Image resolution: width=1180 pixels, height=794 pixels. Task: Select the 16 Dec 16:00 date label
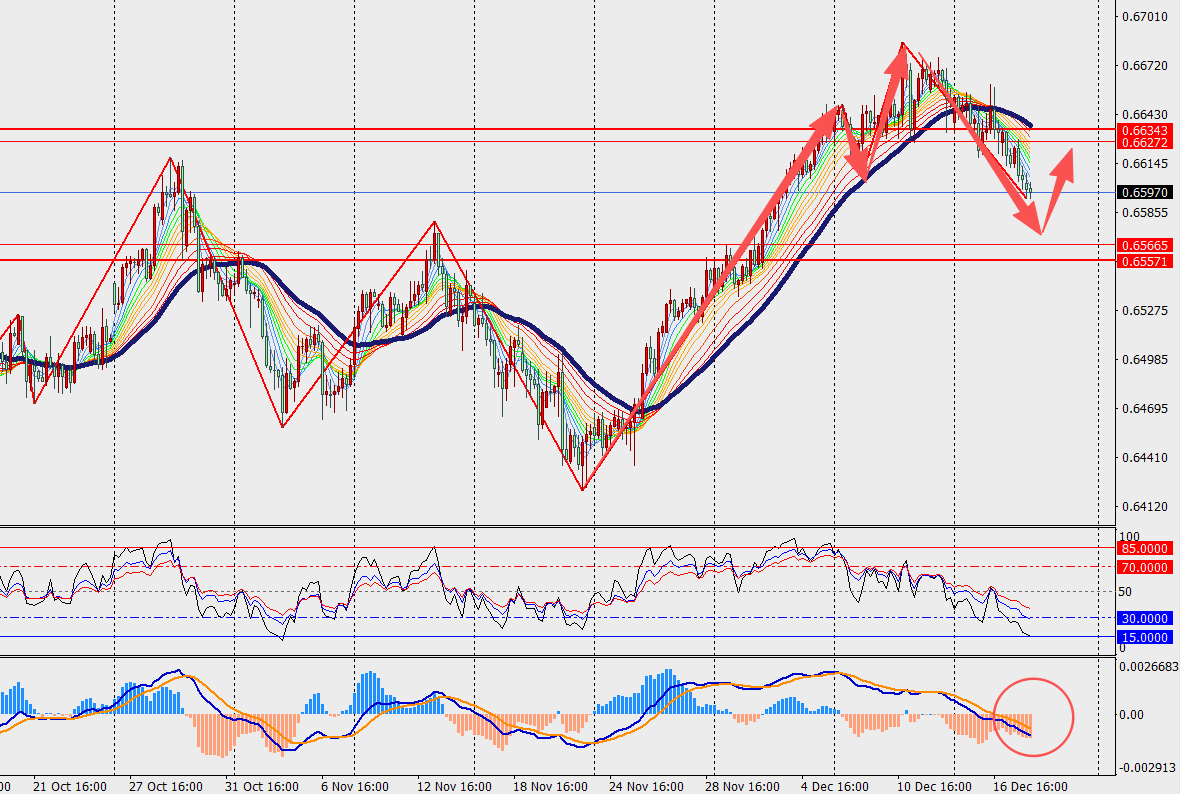1029,786
